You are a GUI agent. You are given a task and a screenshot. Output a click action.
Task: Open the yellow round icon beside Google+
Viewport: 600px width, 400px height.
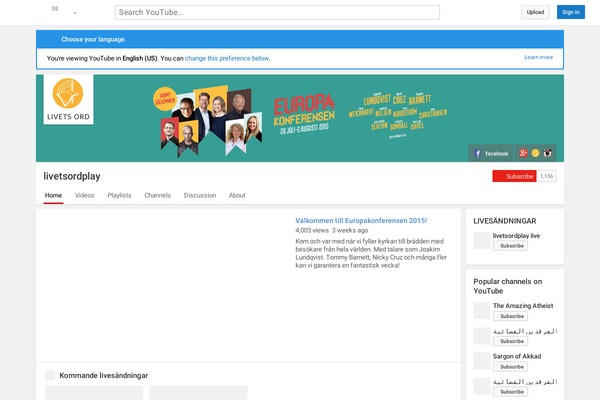(x=535, y=153)
